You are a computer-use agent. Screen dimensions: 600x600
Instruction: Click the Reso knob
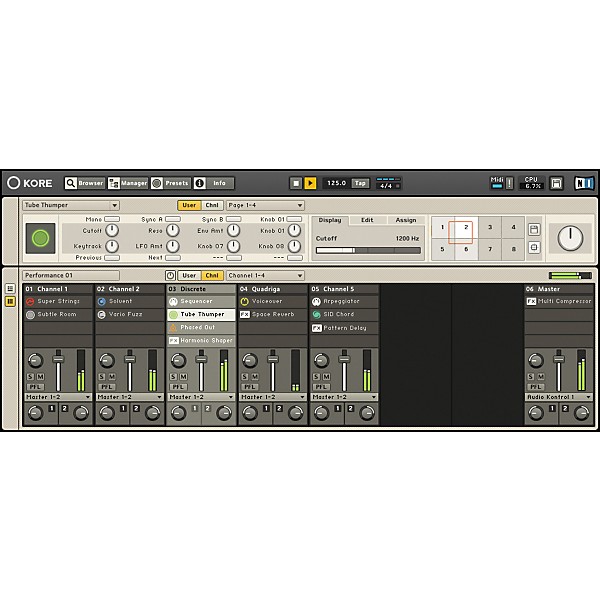click(173, 231)
